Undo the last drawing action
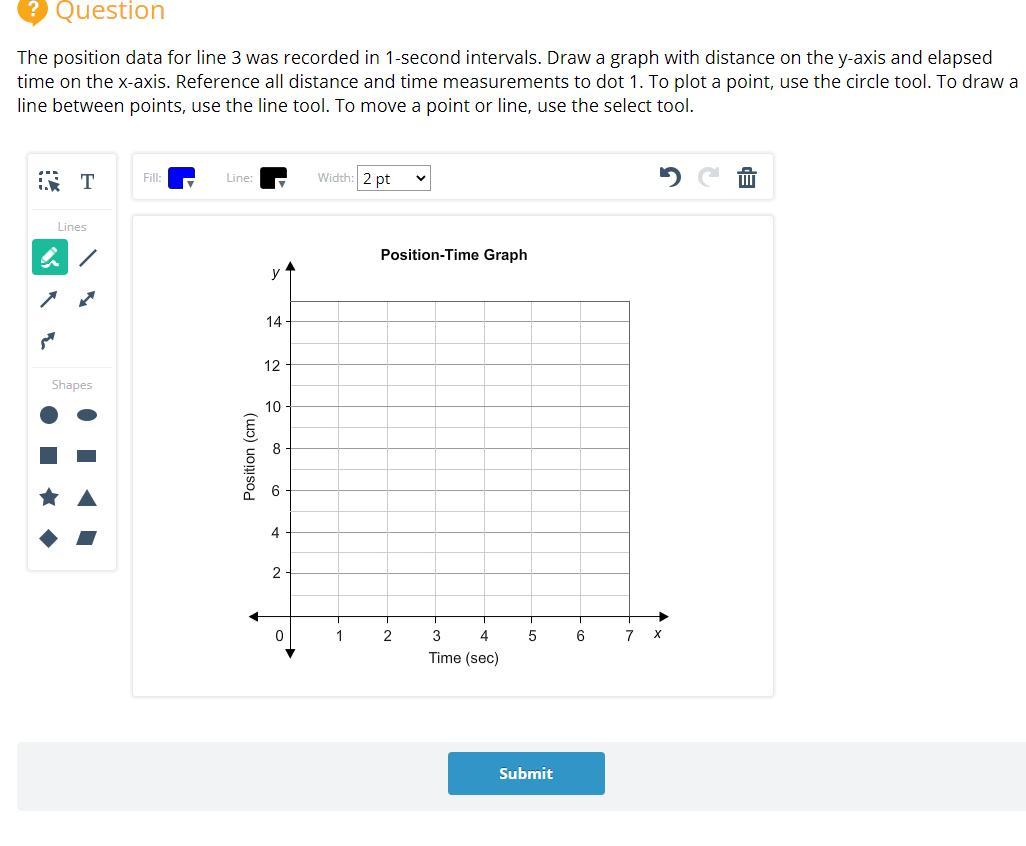1026x846 pixels. pyautogui.click(x=670, y=177)
